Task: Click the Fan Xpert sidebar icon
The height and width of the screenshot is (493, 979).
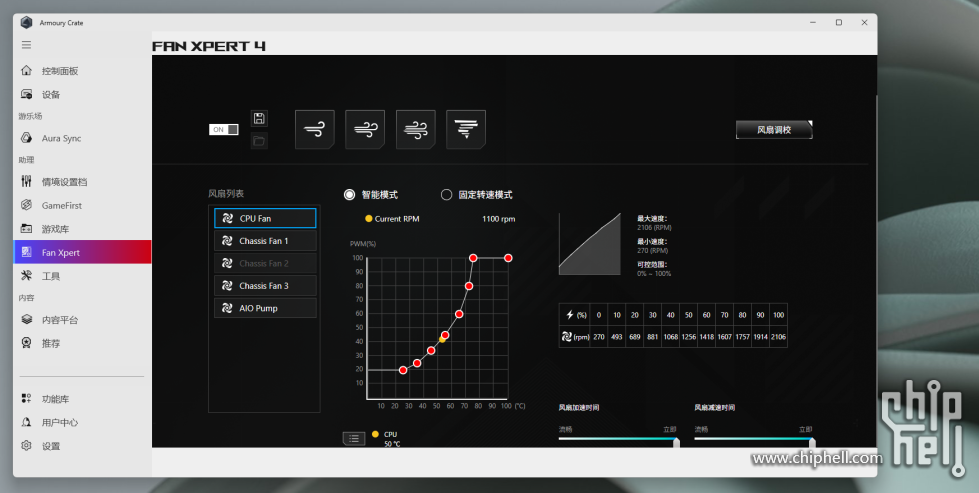Action: click(26, 252)
